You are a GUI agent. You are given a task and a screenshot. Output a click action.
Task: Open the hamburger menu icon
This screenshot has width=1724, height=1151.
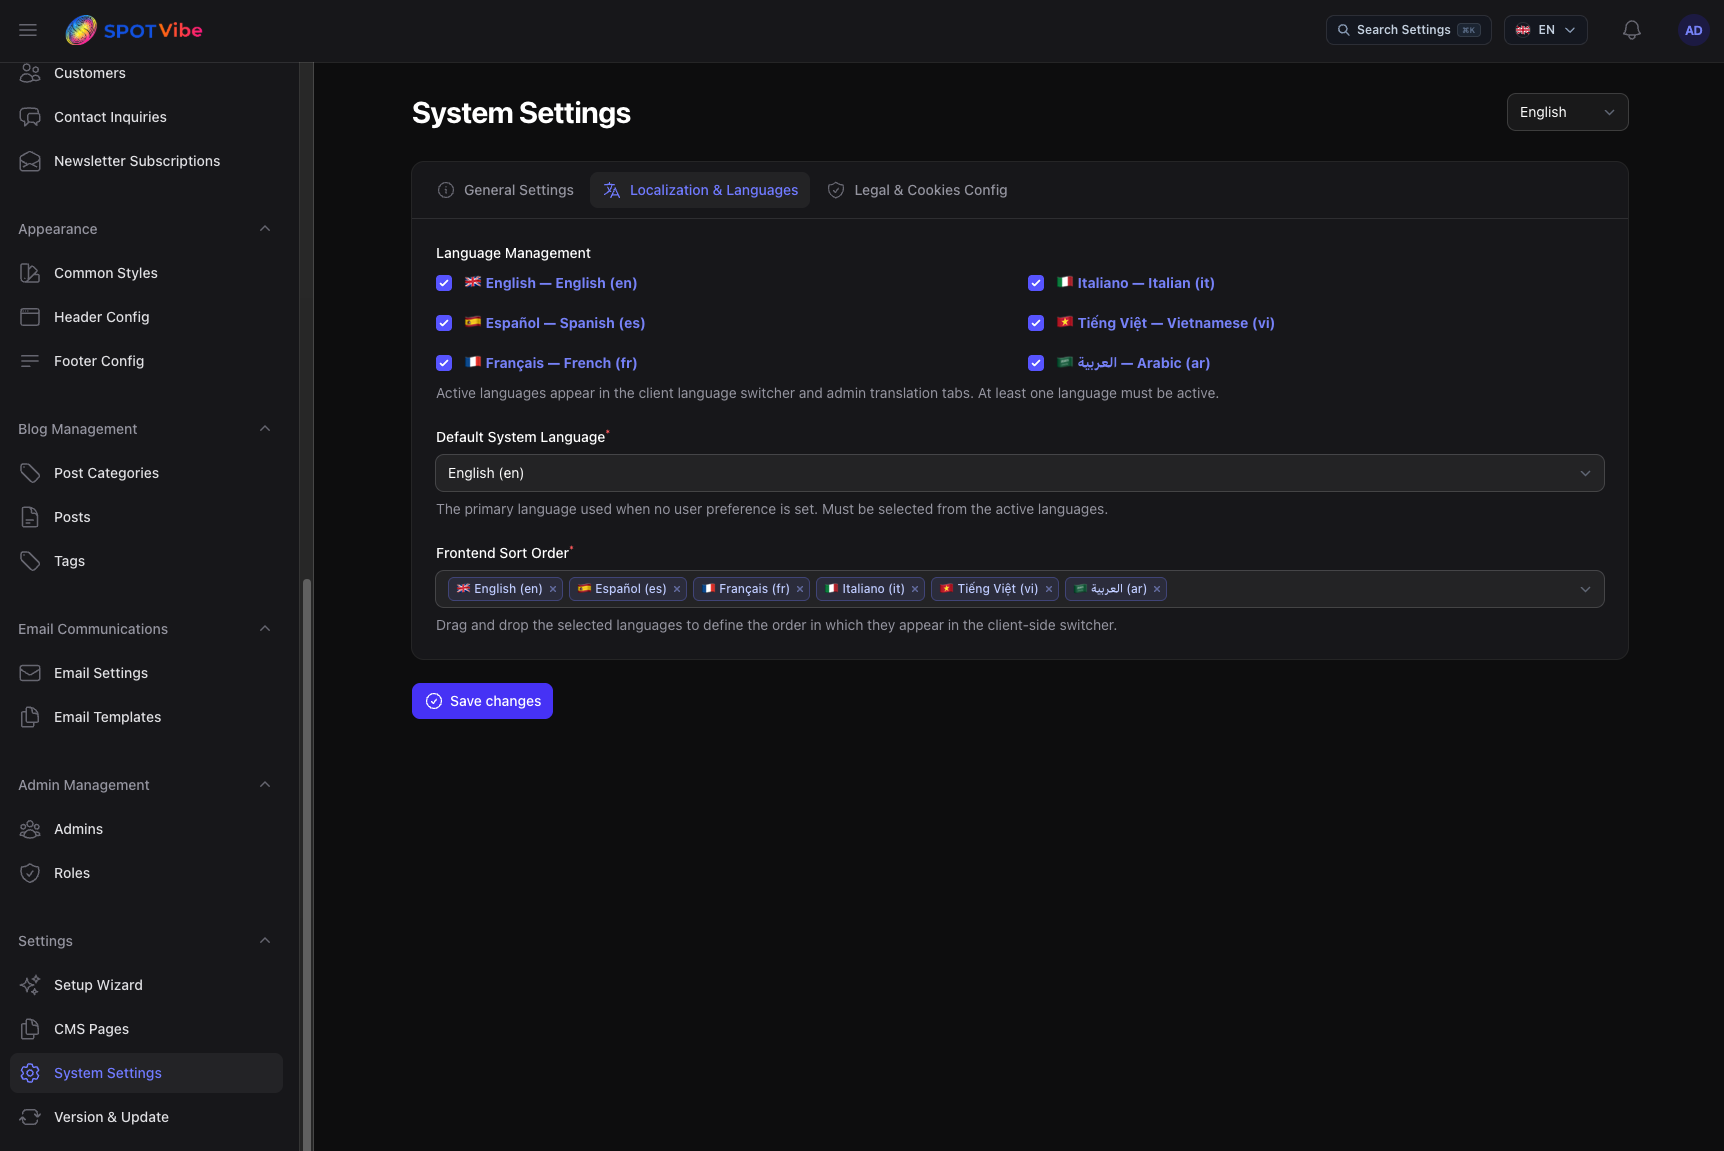click(28, 30)
